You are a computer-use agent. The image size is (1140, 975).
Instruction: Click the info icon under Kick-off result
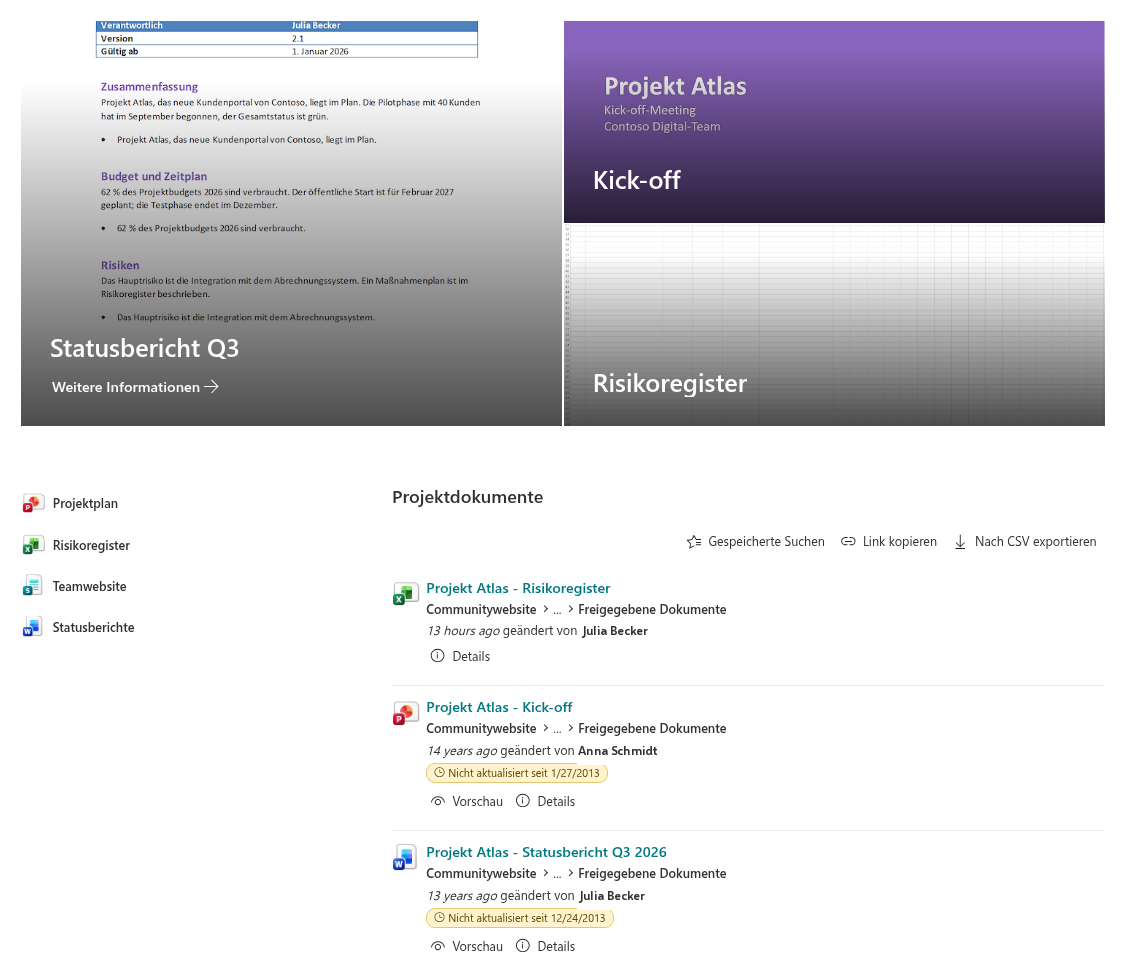[x=523, y=801]
